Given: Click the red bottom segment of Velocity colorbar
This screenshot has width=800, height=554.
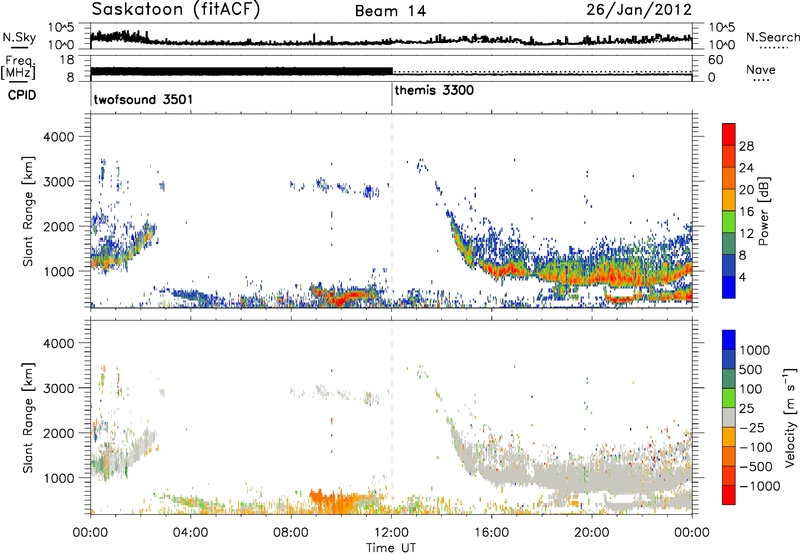Looking at the screenshot, I should point(729,495).
